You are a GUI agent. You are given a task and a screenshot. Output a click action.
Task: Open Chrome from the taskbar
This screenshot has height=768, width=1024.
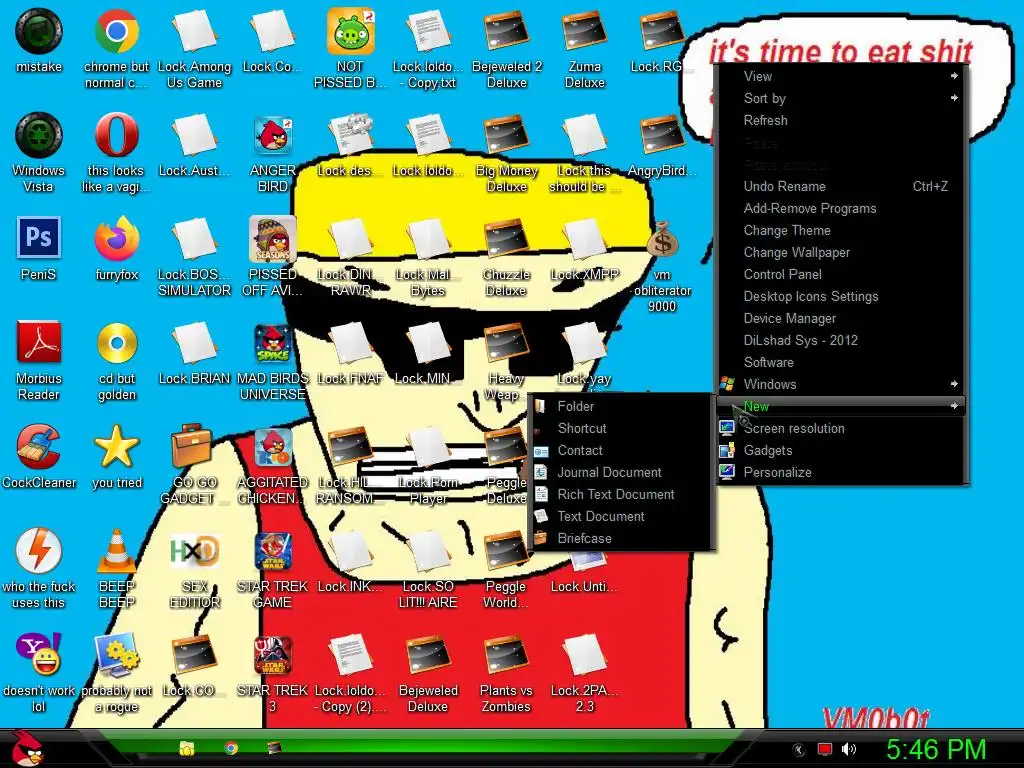click(231, 748)
